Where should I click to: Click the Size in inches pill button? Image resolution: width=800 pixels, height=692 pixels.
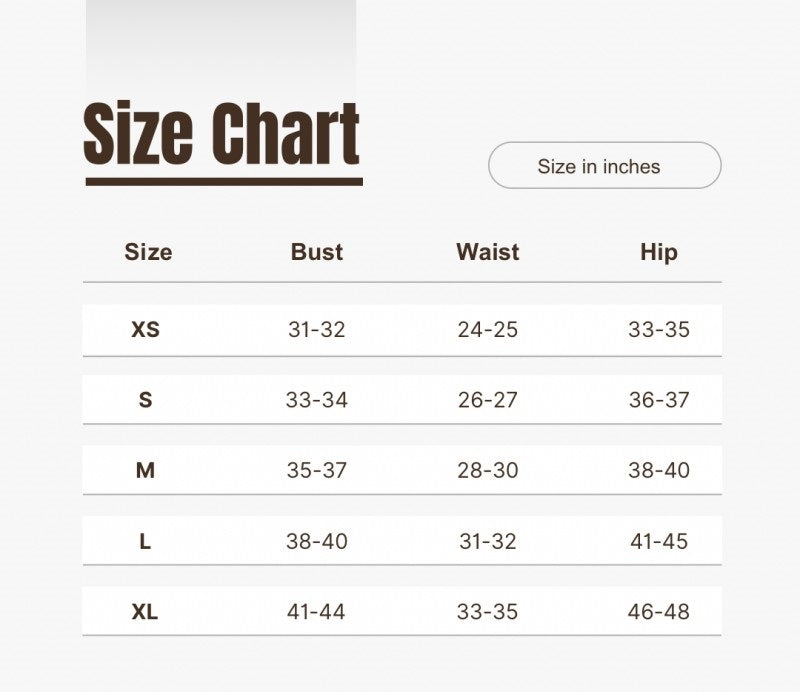[x=605, y=165]
